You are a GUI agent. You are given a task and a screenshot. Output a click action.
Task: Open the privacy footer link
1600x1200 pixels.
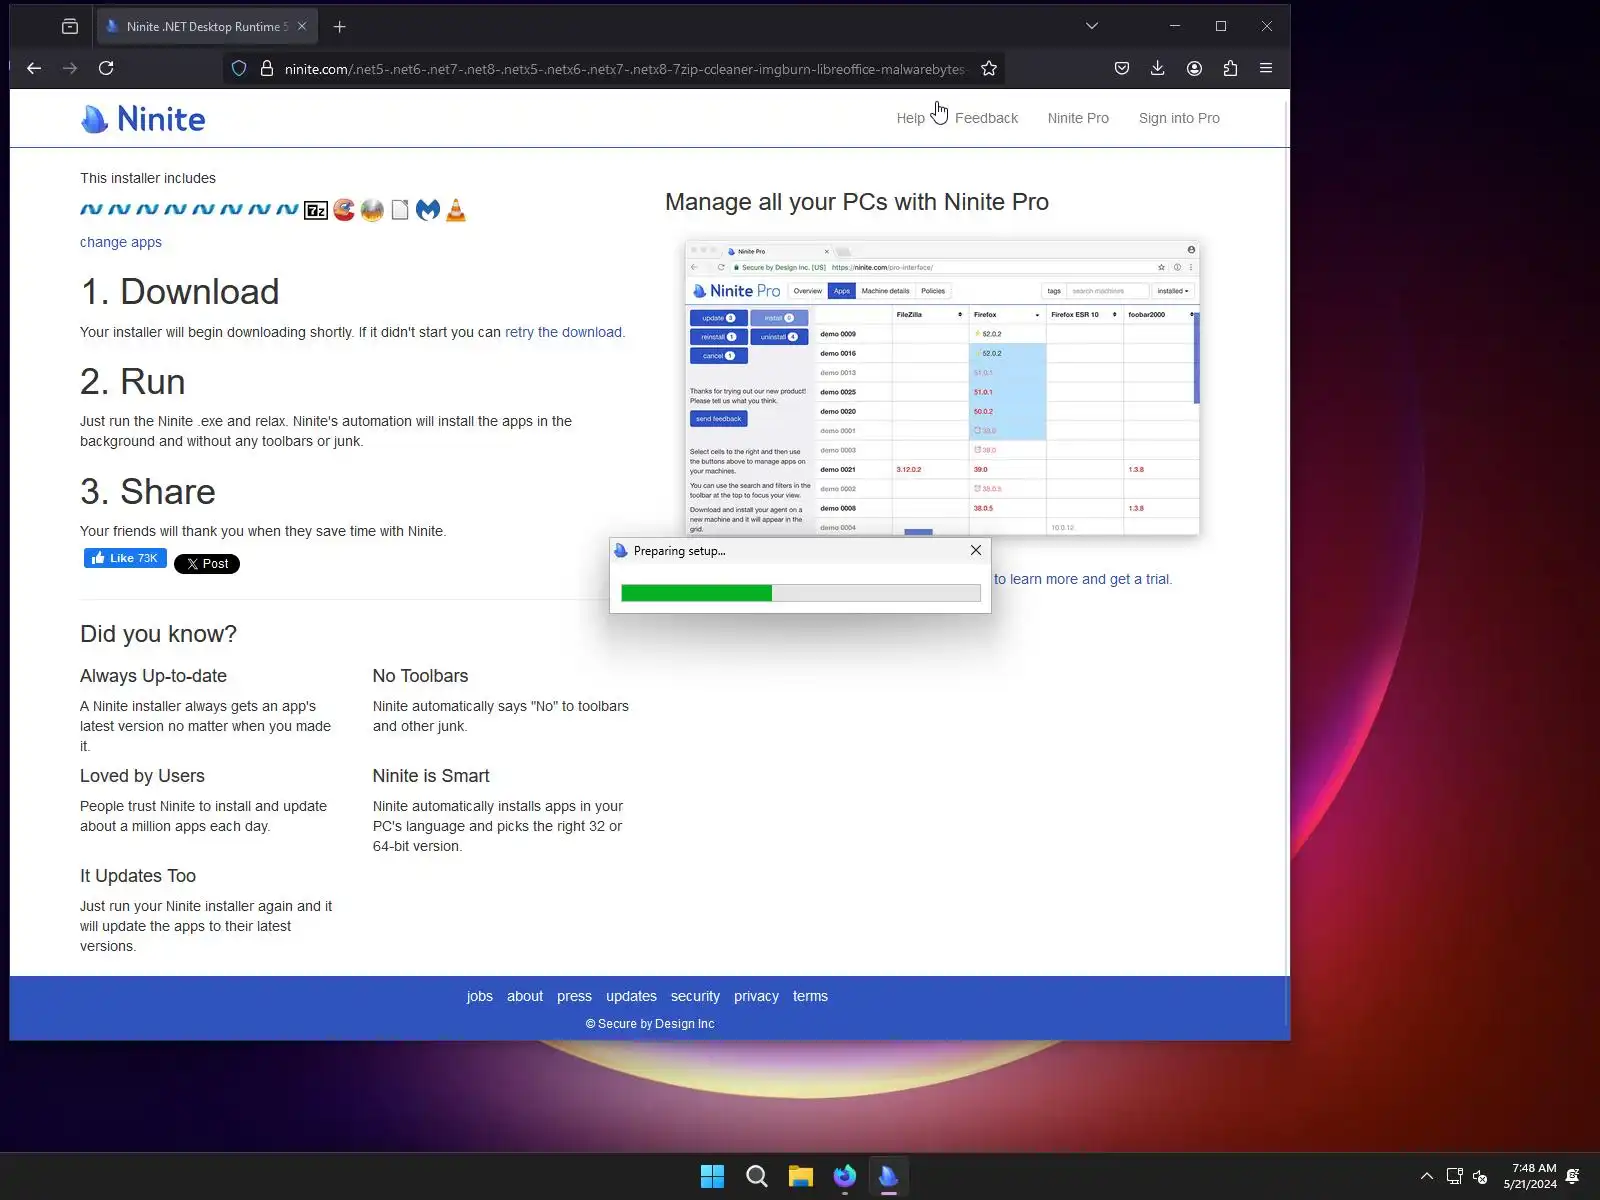[756, 996]
